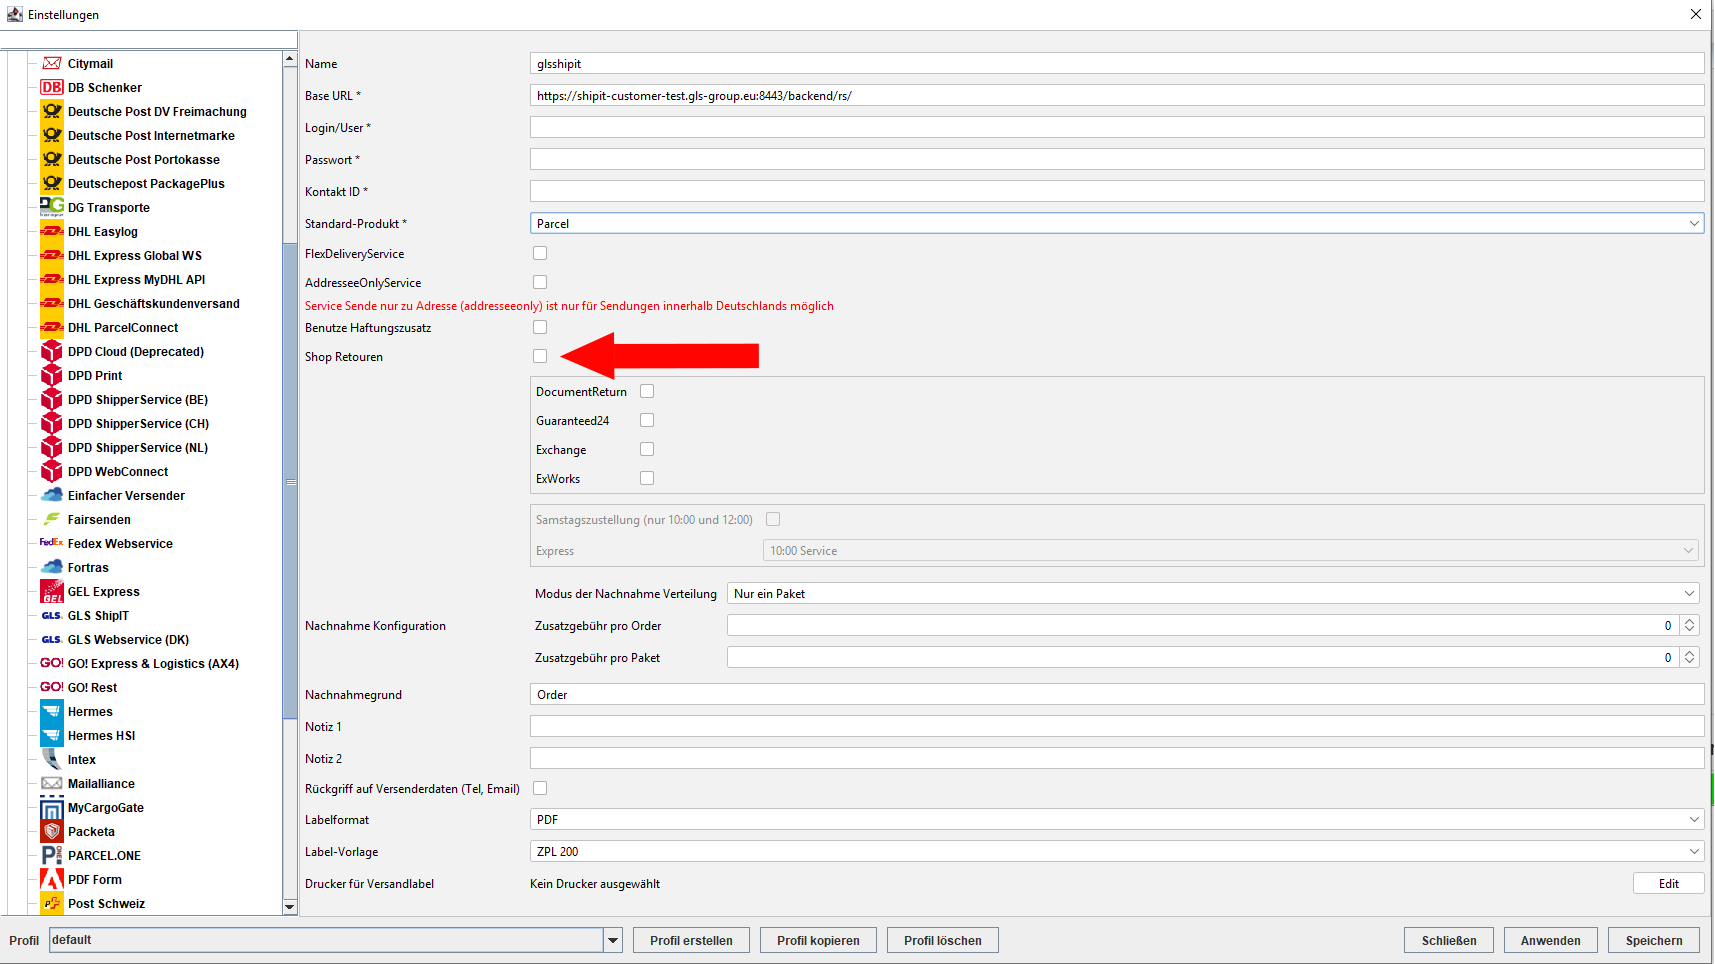The height and width of the screenshot is (964, 1715).
Task: Select the Citymail envelope icon
Action: tap(52, 63)
